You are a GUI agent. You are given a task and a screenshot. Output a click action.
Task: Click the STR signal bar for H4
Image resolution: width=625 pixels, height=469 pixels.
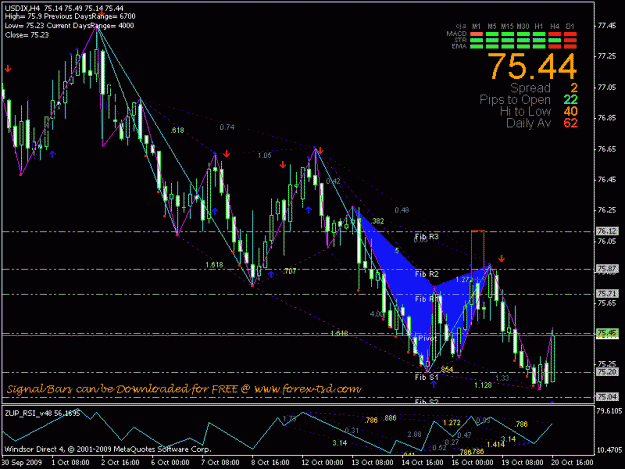pos(554,40)
